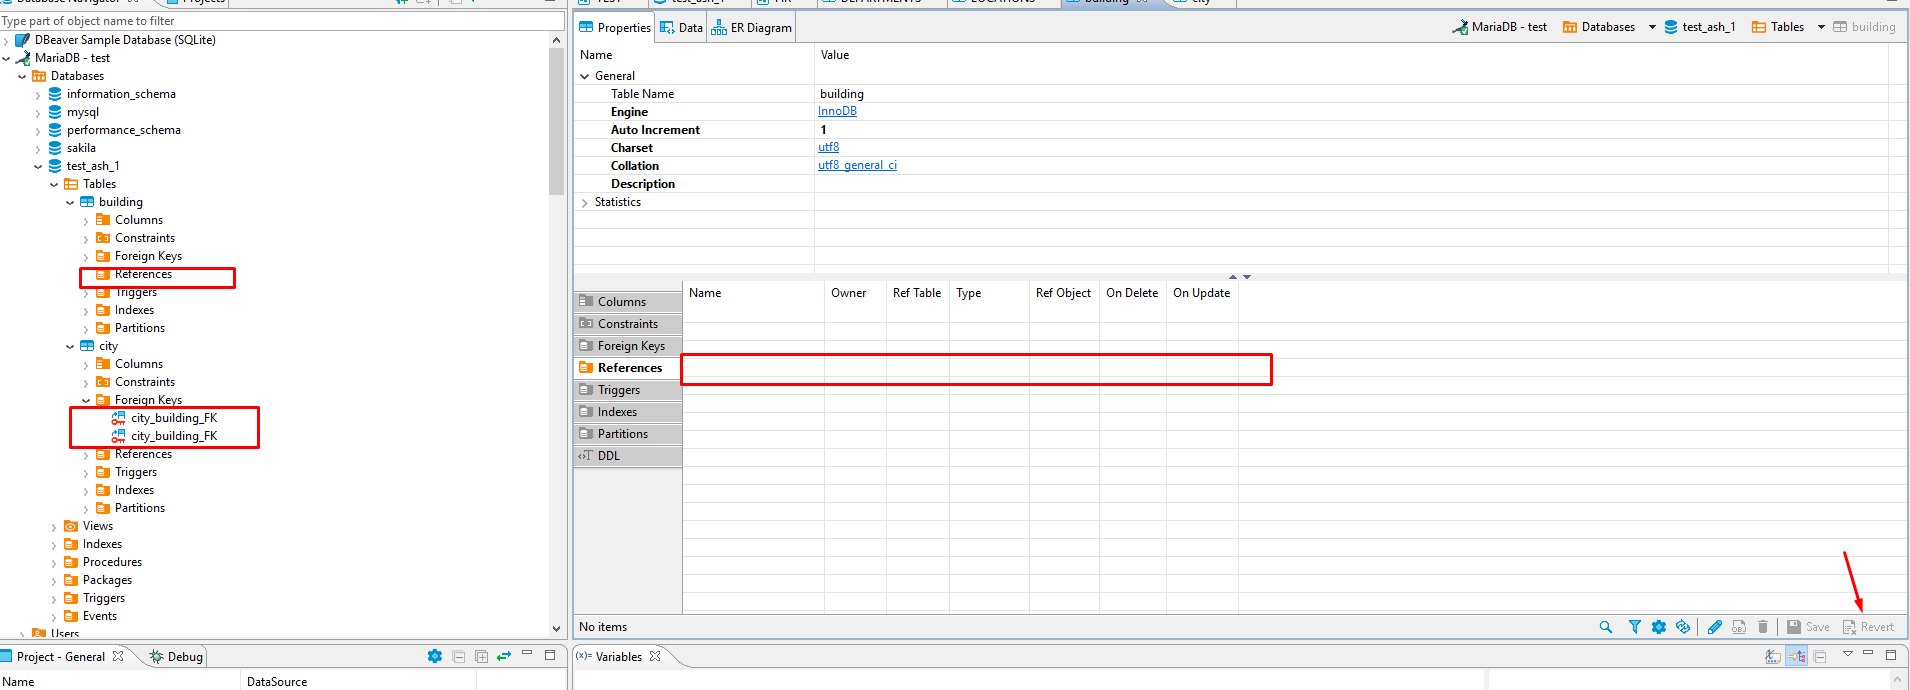This screenshot has width=1910, height=690.
Task: Select DBeaver Sample Database (SQLite) connection
Action: [x=125, y=40]
